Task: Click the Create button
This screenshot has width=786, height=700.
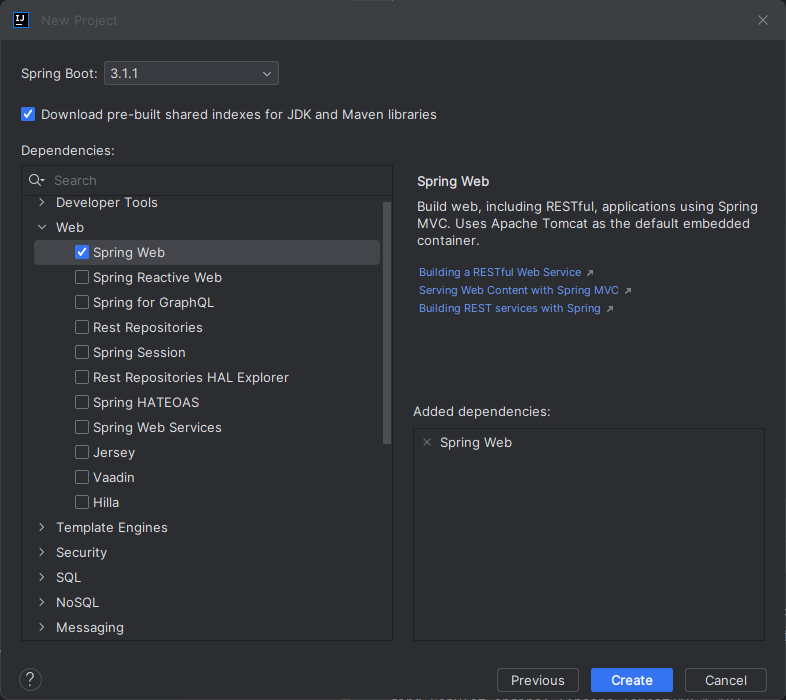Action: 632,680
